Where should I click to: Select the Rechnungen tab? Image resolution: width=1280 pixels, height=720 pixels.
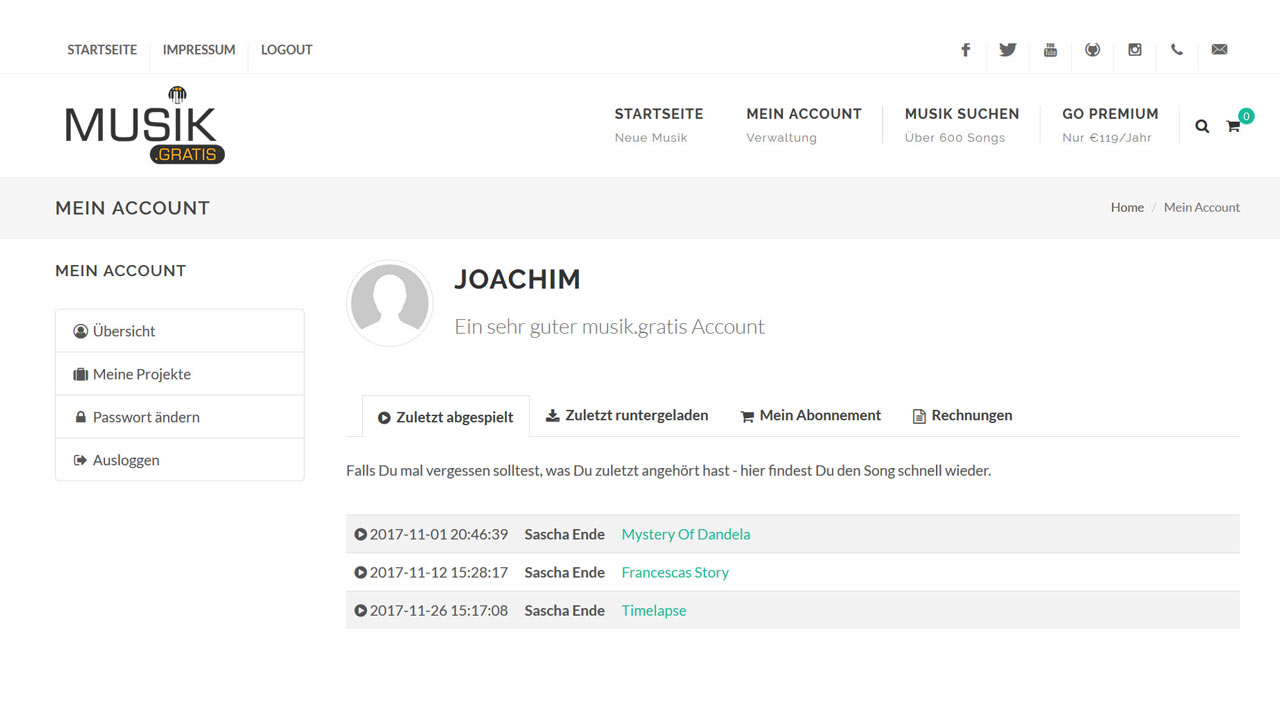[x=962, y=416]
